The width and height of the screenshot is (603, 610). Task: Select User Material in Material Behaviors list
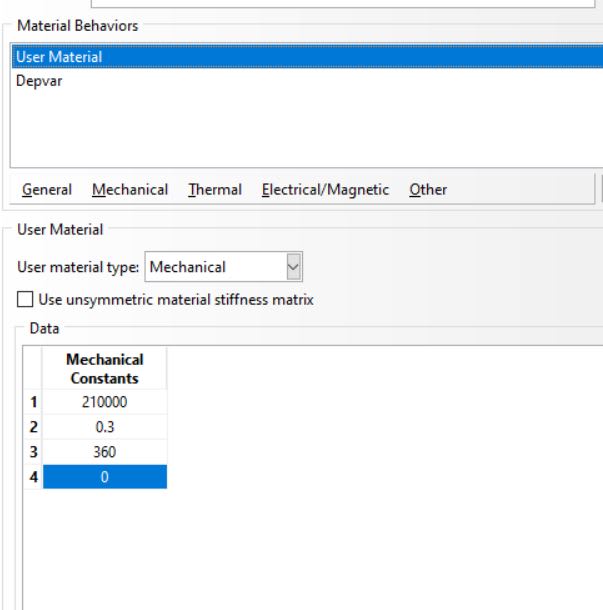[307, 57]
